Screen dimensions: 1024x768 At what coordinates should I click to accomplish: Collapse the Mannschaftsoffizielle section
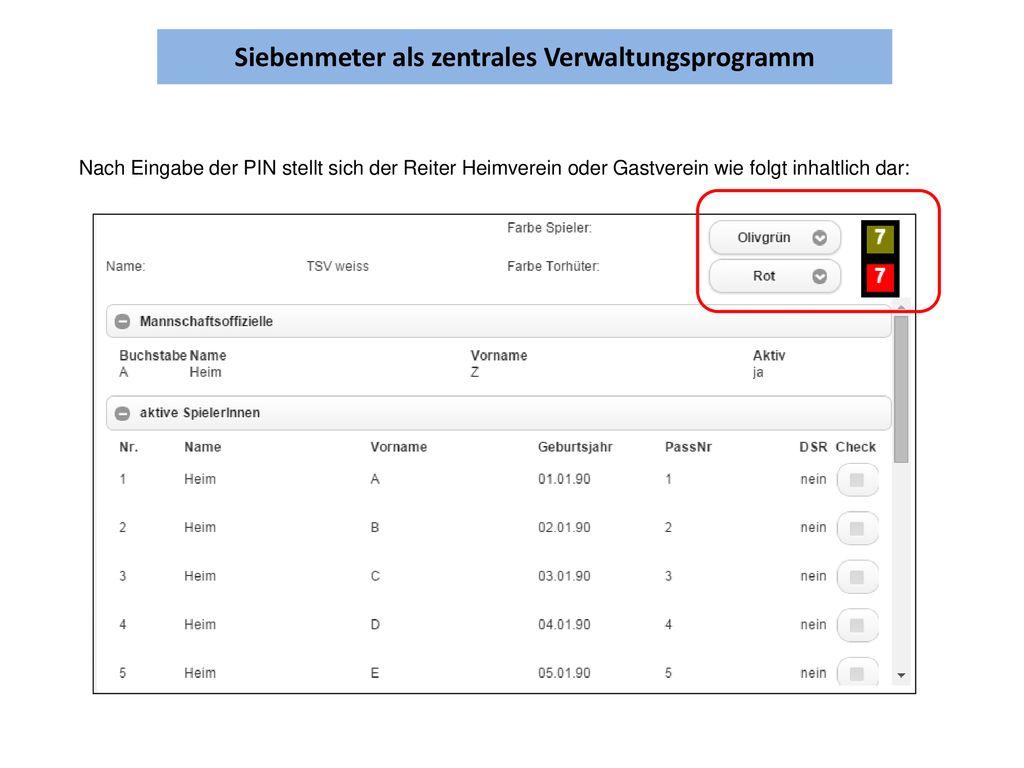498,321
